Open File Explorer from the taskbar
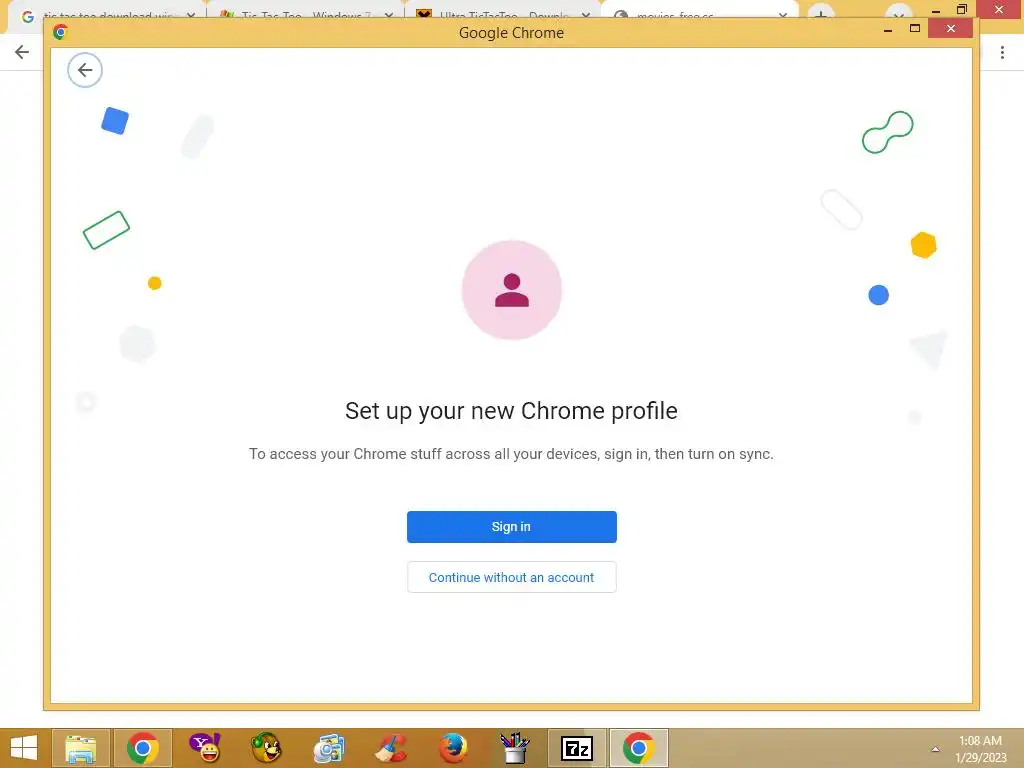Screen dimensions: 1024x768 (81, 748)
